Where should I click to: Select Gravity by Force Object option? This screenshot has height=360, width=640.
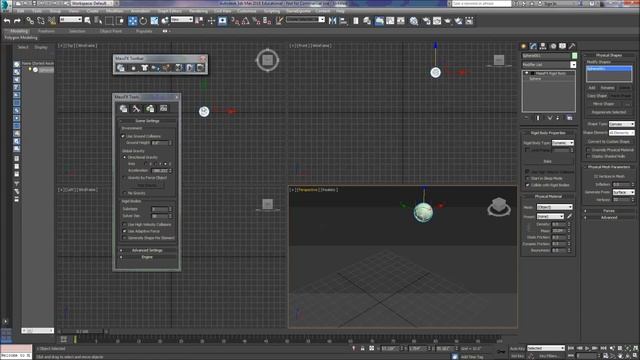pos(124,178)
